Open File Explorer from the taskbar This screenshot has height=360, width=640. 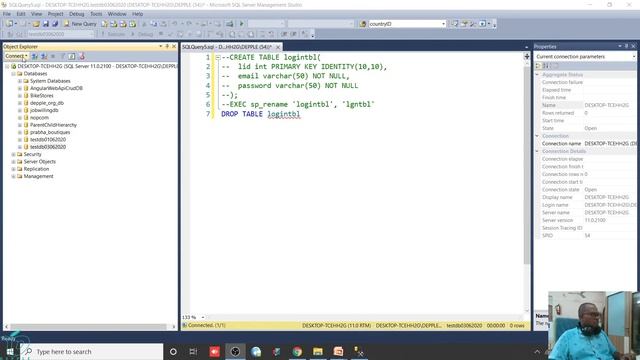pyautogui.click(x=318, y=351)
